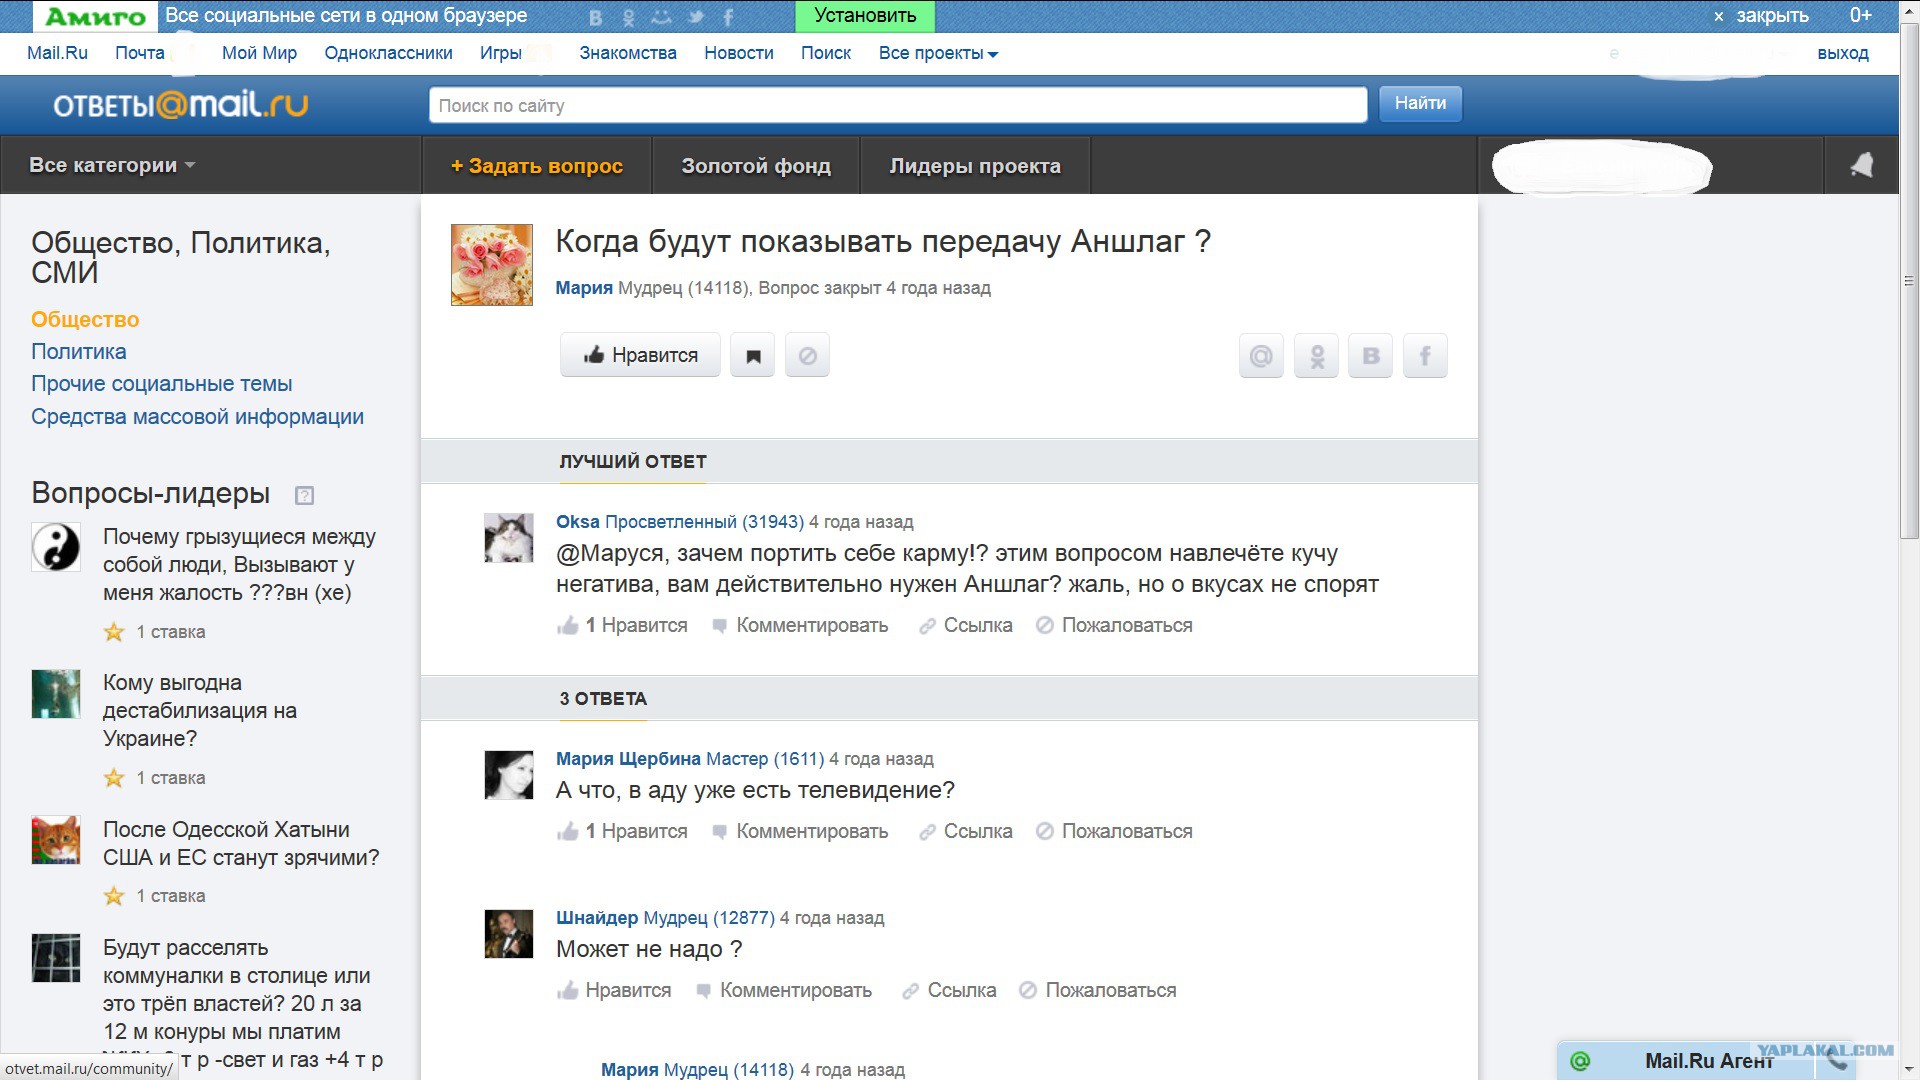Open Шнайдер's avatar picture
The height and width of the screenshot is (1080, 1920).
tap(509, 934)
